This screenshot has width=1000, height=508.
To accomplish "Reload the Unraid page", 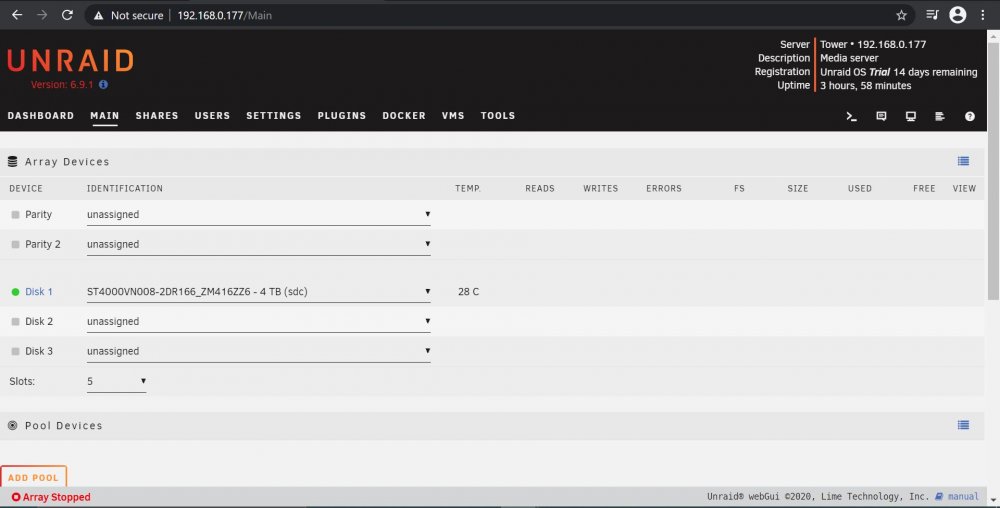I will 67,15.
